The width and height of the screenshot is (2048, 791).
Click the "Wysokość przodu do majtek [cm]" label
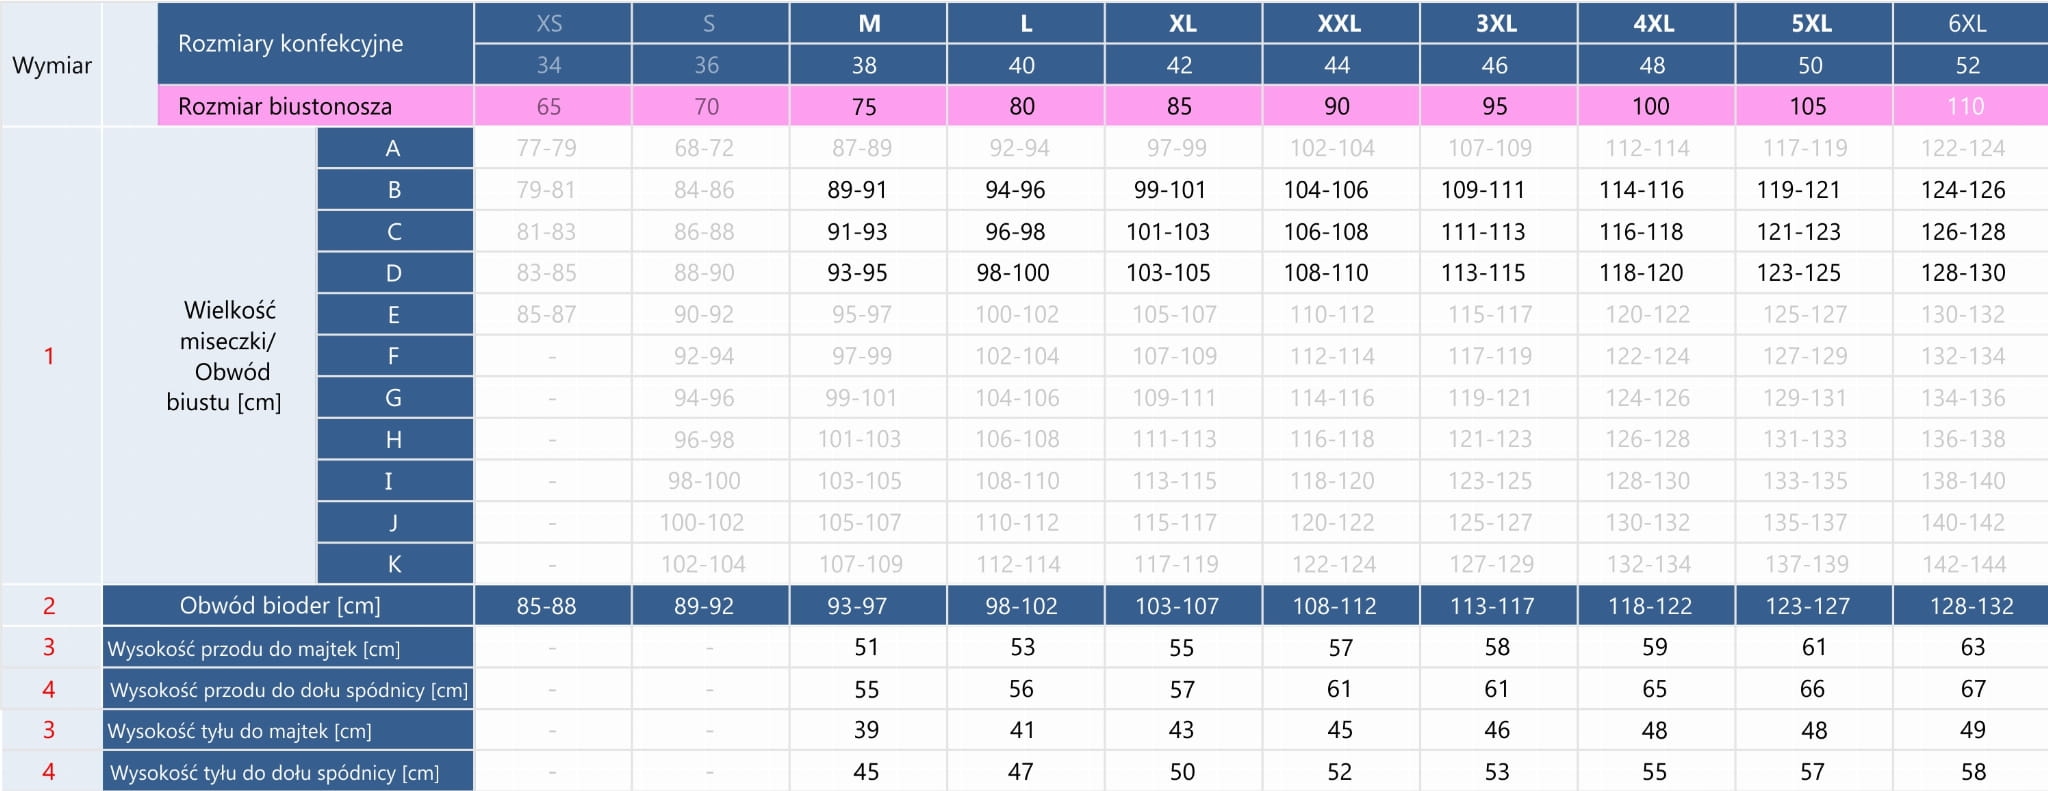point(254,649)
